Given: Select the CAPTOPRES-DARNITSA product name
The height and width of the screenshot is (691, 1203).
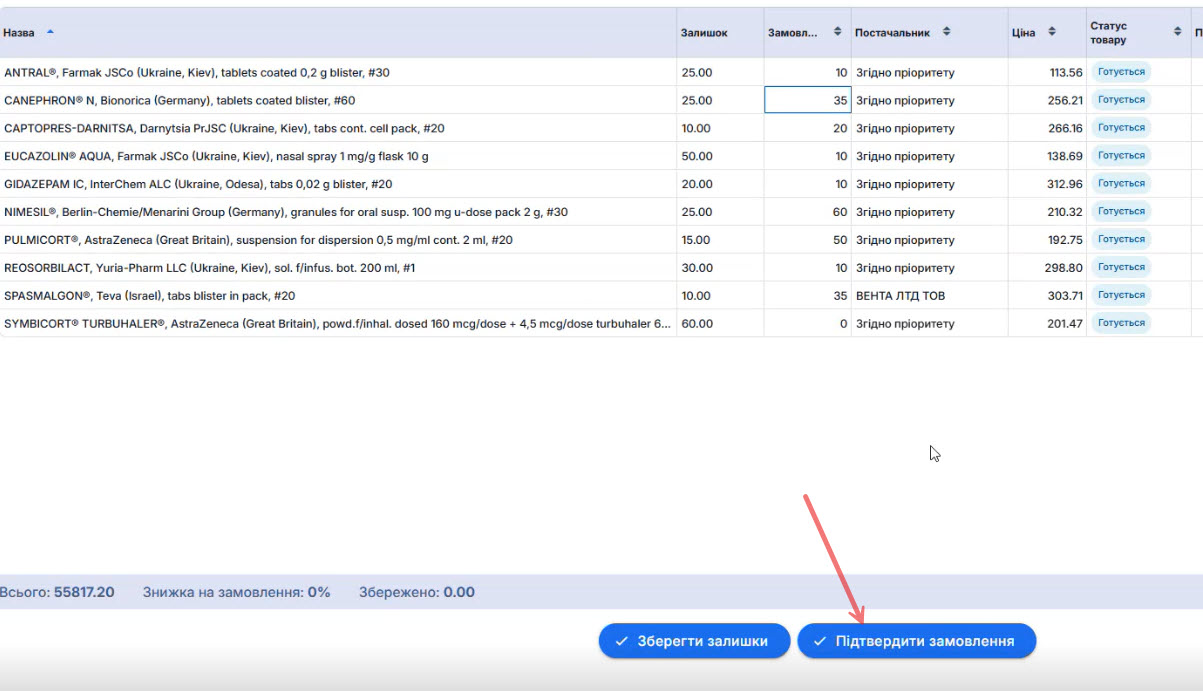Looking at the screenshot, I should pyautogui.click(x=225, y=128).
